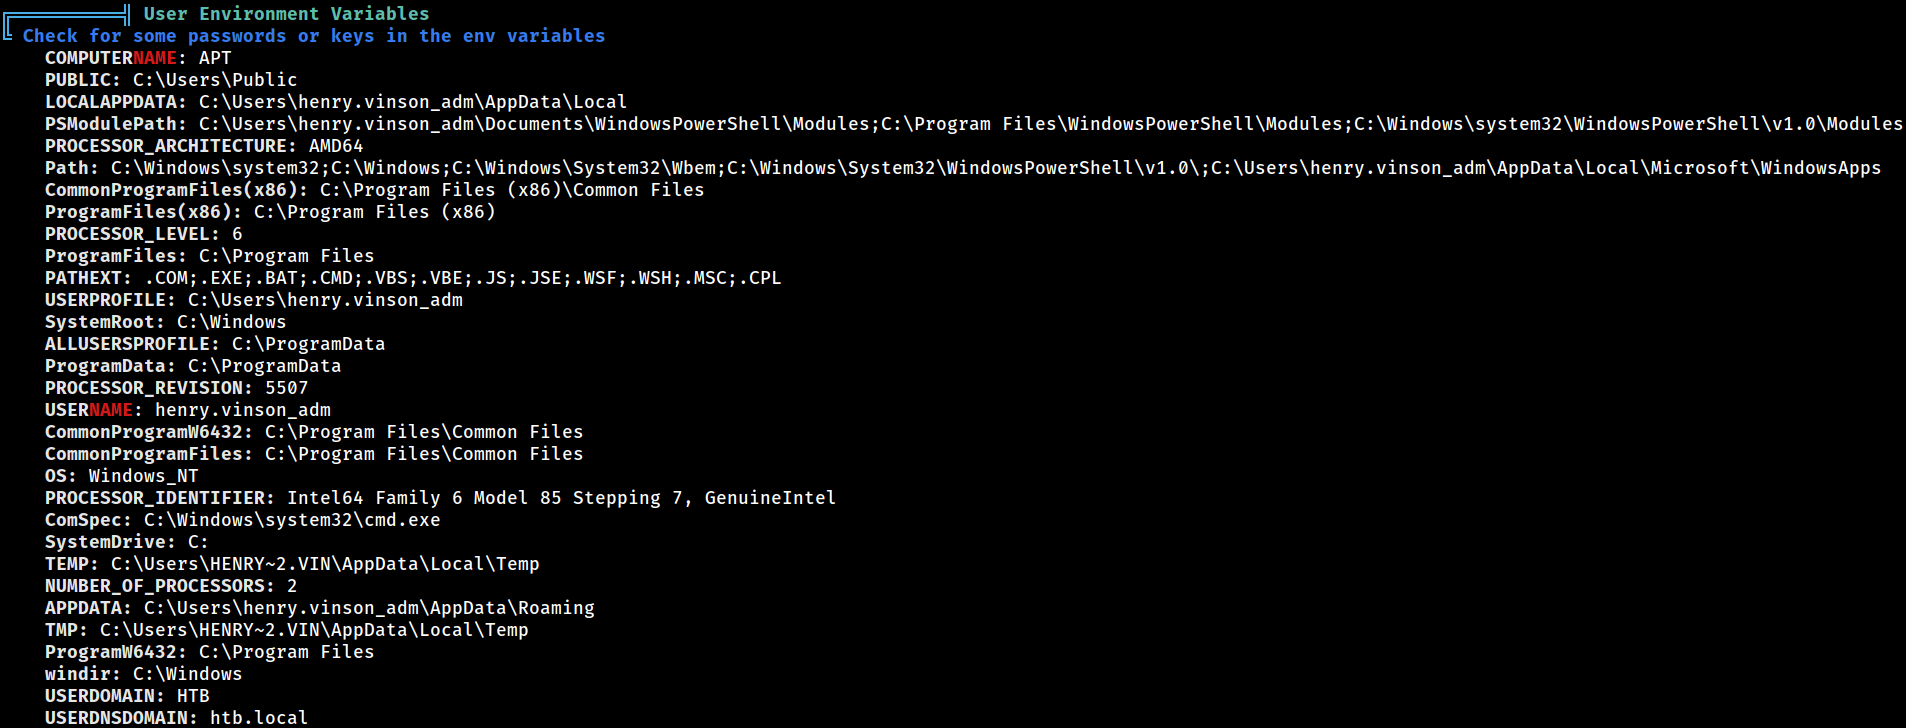This screenshot has width=1906, height=728.
Task: Click the SystemRoot C:\Windows value
Action: coord(232,322)
